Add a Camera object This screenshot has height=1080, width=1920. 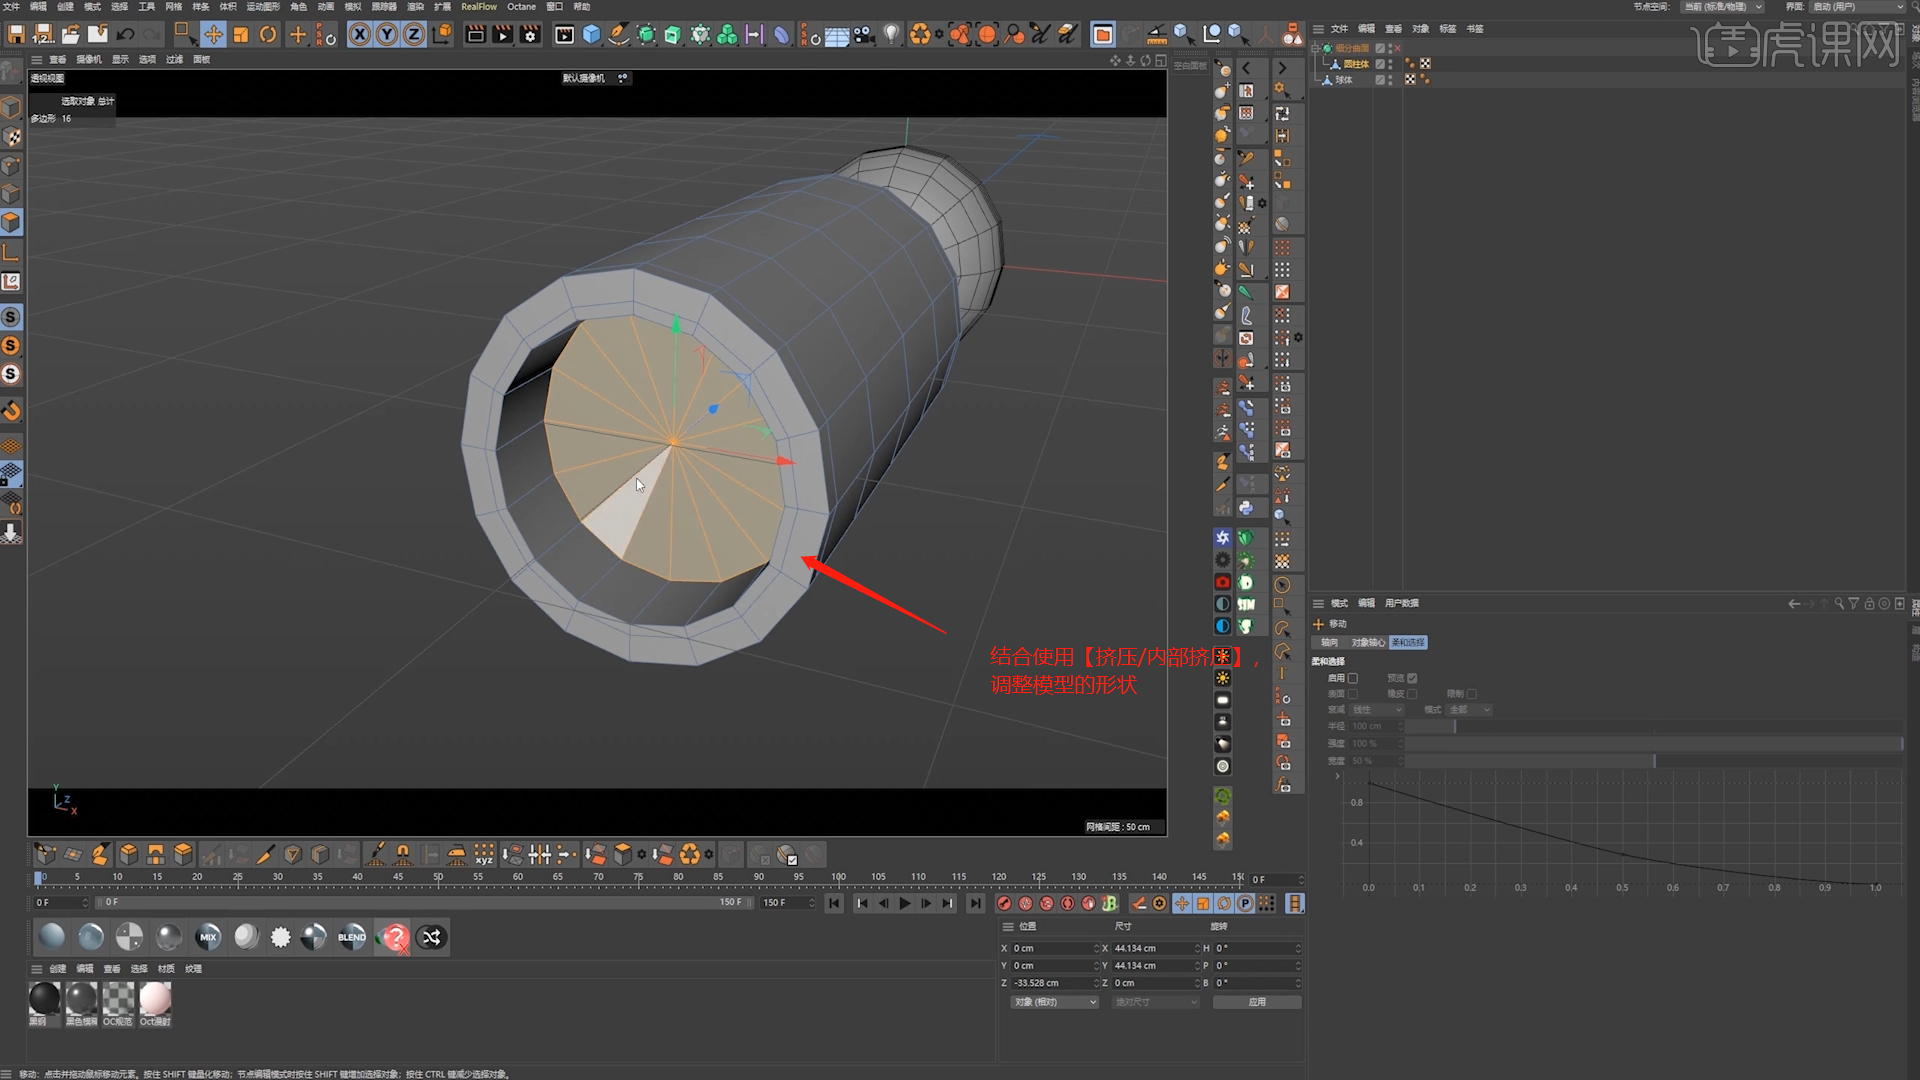click(864, 35)
